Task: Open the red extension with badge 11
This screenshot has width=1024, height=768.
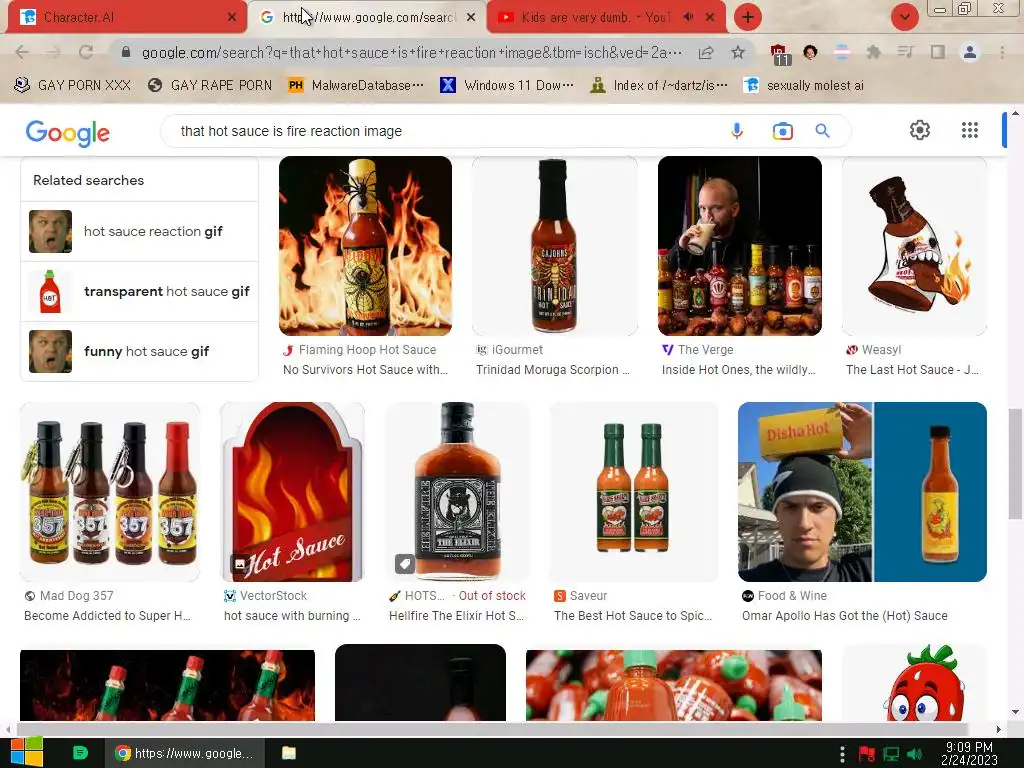Action: click(x=779, y=54)
